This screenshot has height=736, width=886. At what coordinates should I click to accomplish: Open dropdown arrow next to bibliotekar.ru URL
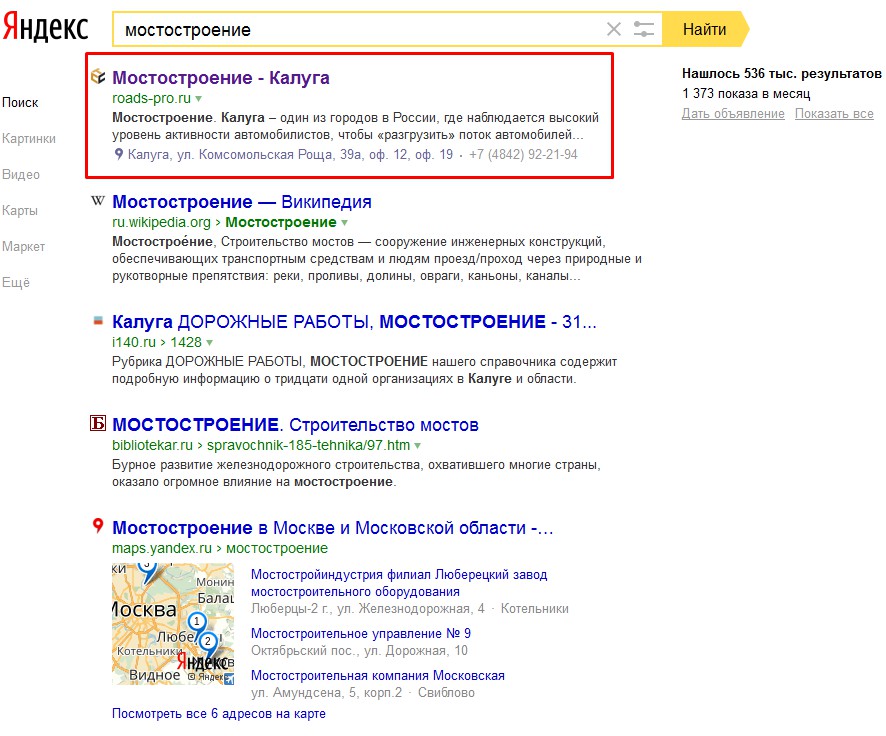418,446
